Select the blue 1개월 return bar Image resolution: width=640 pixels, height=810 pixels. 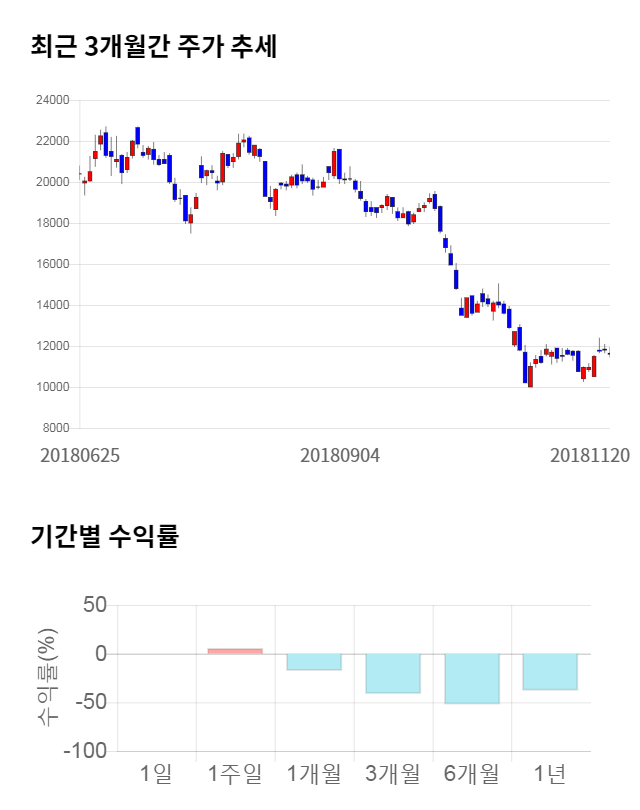point(314,662)
